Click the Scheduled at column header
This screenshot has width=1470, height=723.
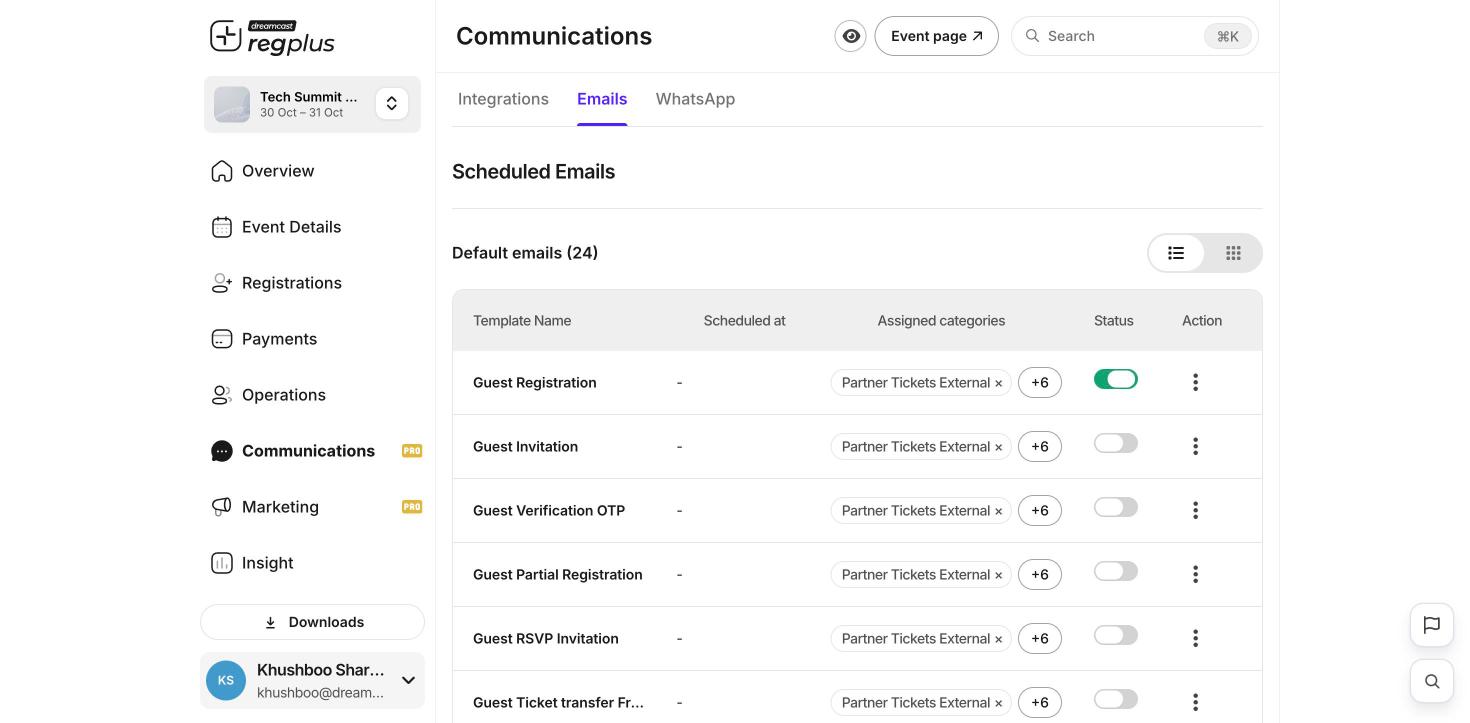745,321
